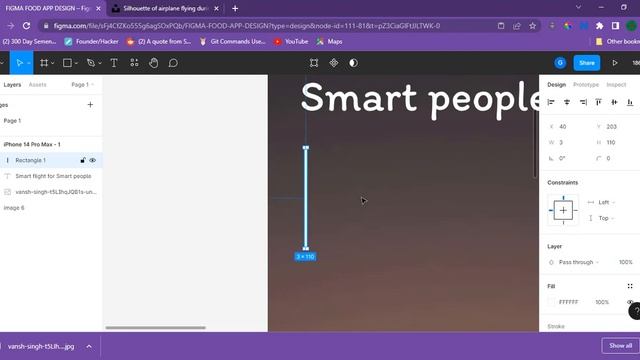Click the canvas horizontal scrollbar

(x=156, y=327)
